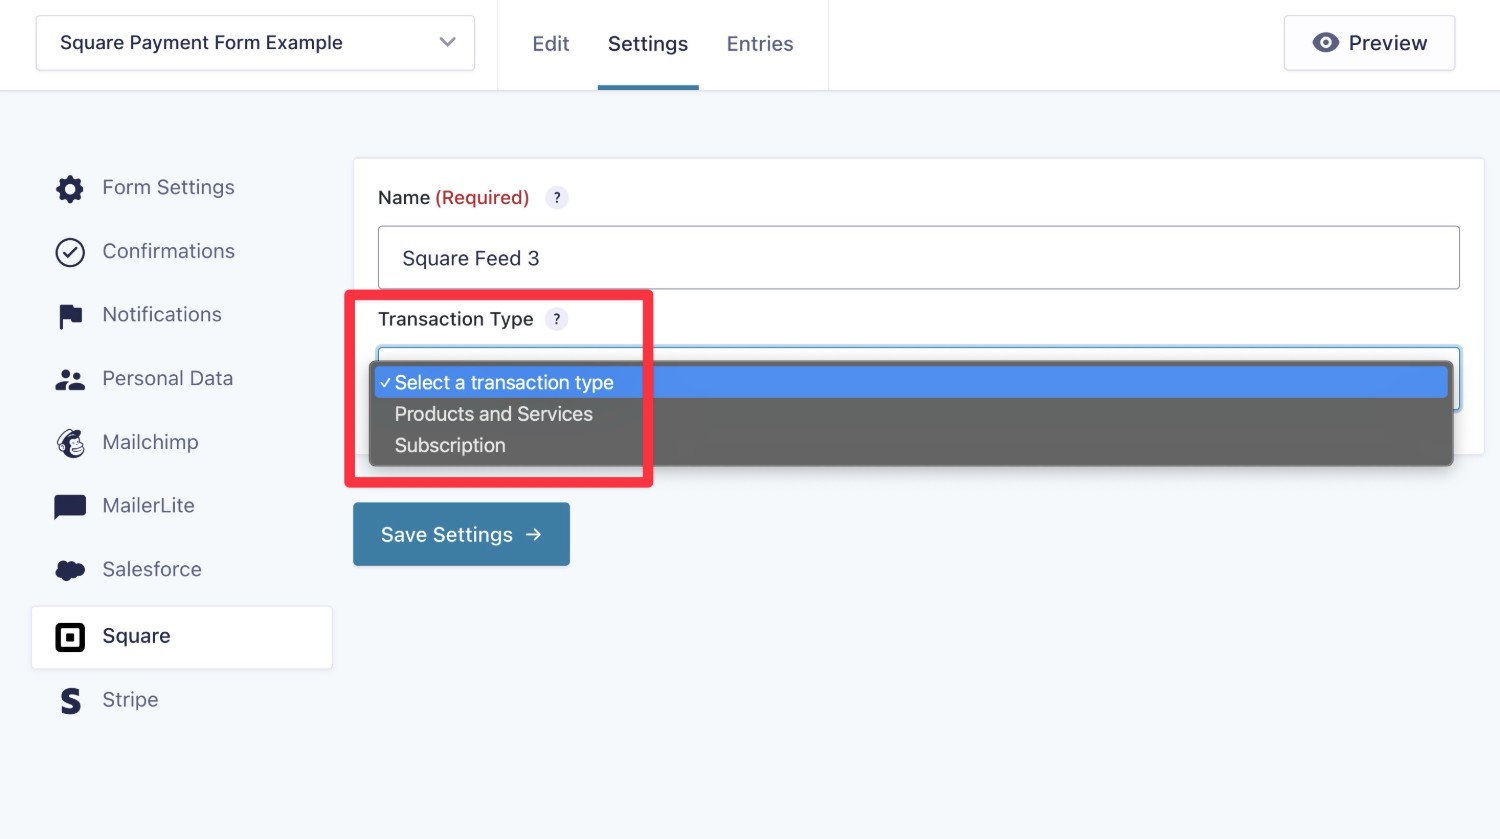This screenshot has height=839, width=1500.
Task: Switch to the Settings tab
Action: point(648,44)
